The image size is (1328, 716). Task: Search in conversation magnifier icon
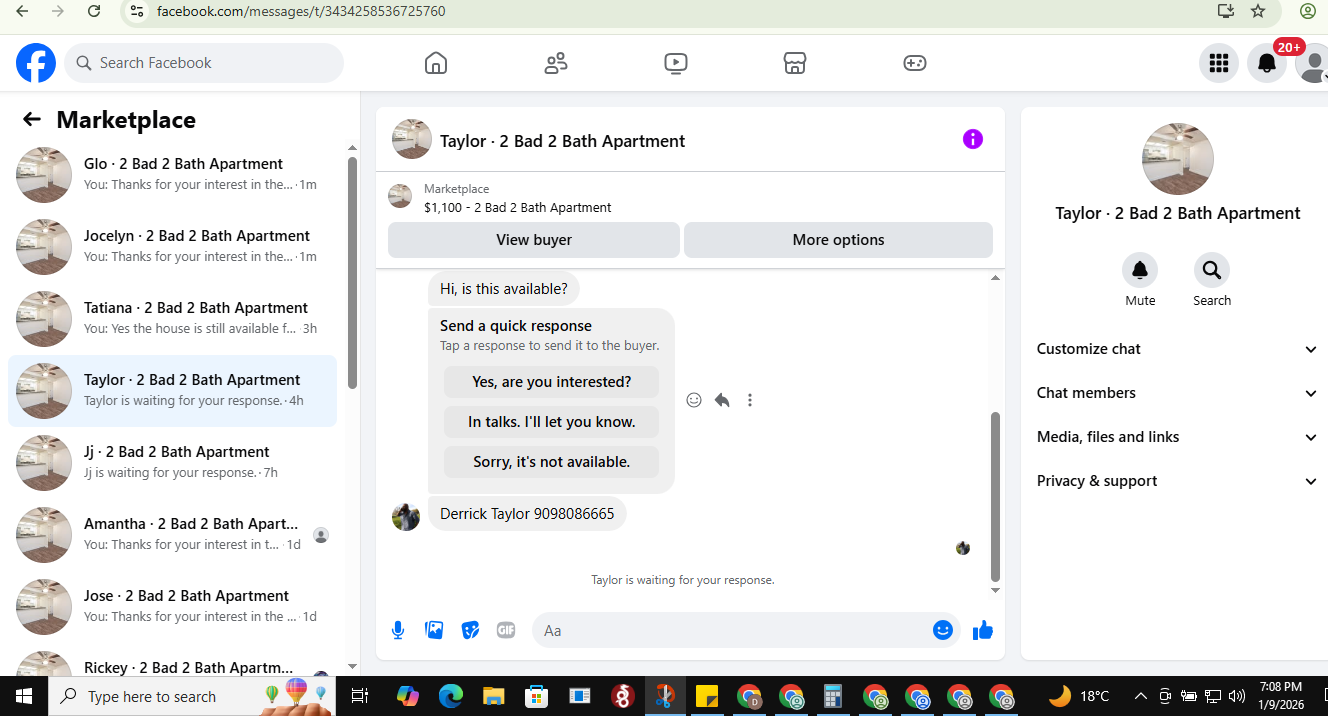pyautogui.click(x=1212, y=270)
